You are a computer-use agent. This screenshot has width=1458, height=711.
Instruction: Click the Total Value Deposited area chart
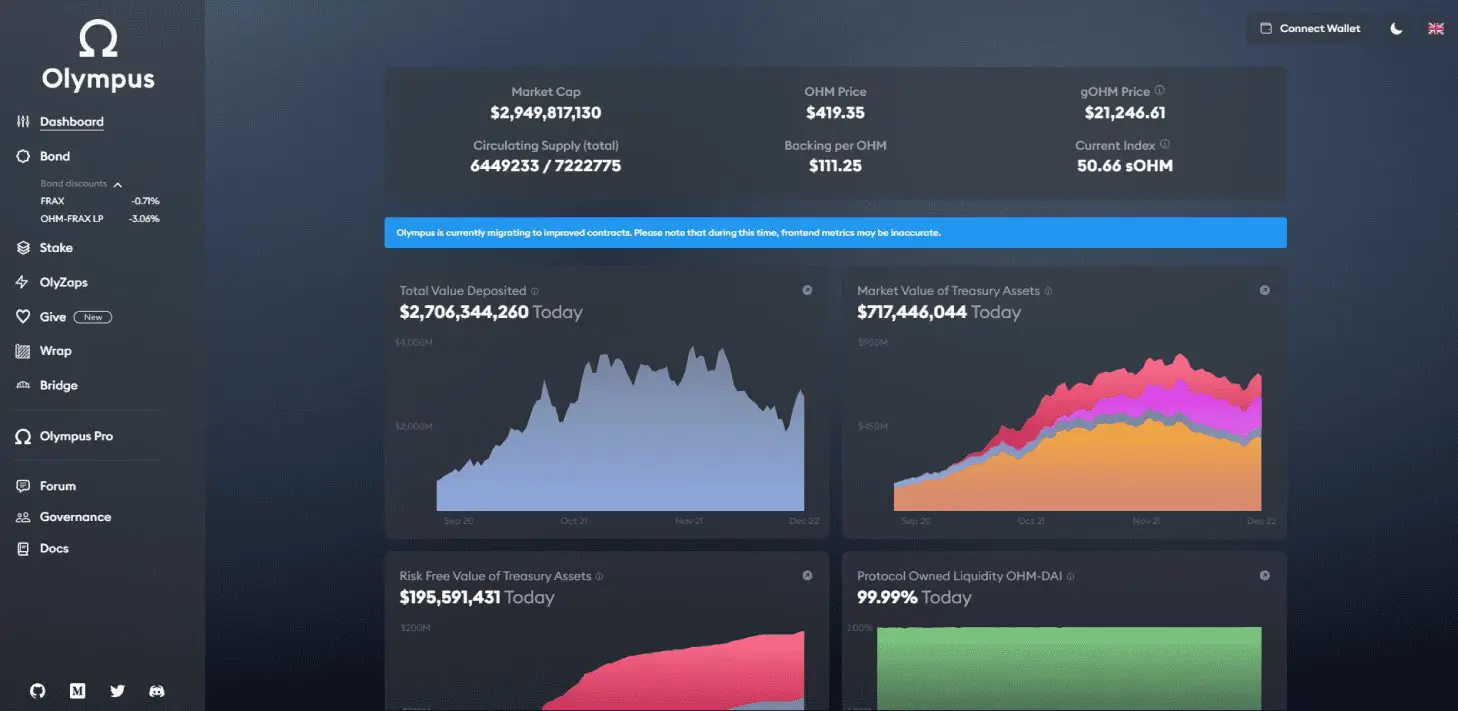pos(620,430)
